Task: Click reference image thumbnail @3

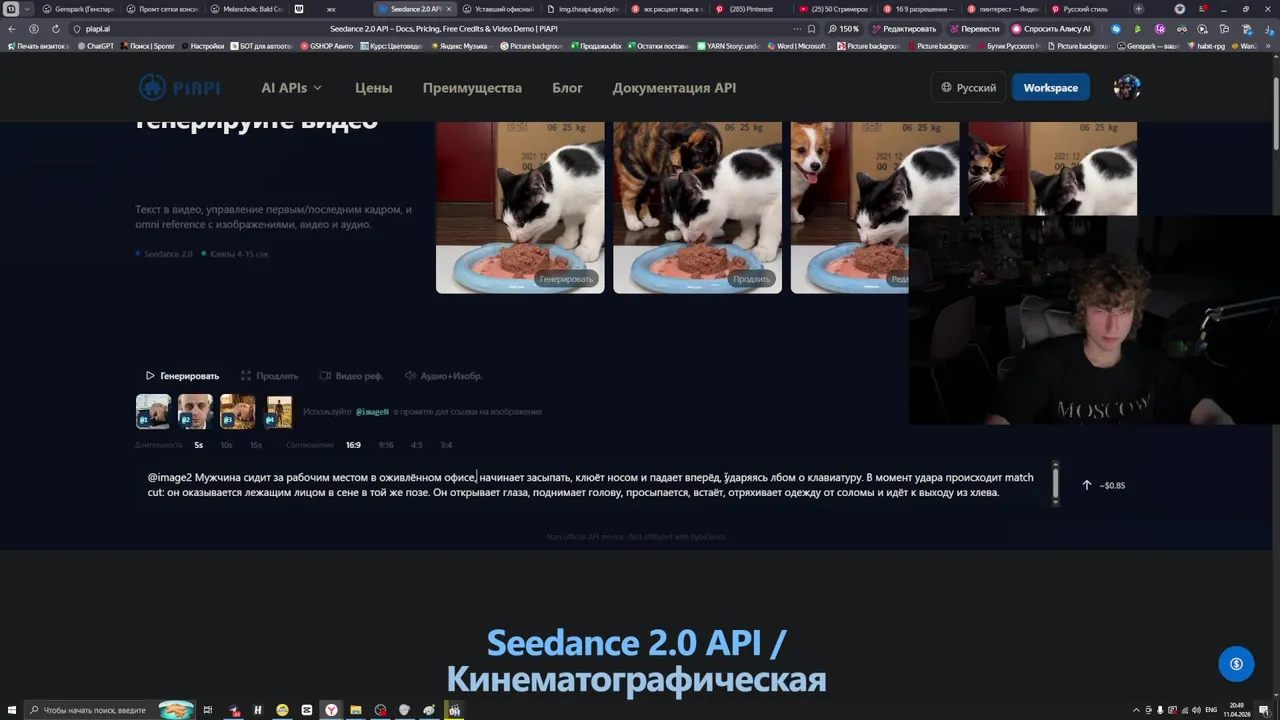Action: (237, 411)
